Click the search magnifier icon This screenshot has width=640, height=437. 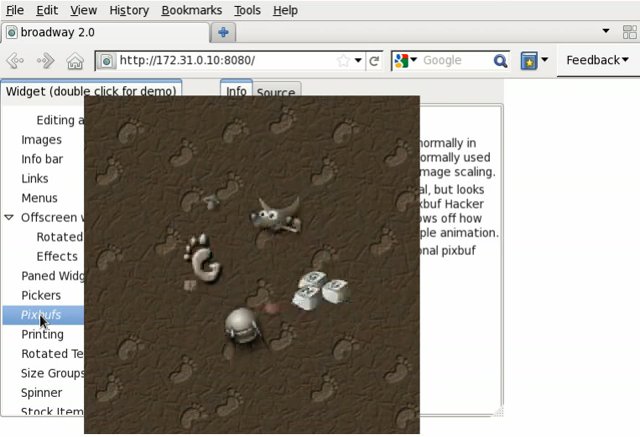(x=500, y=61)
